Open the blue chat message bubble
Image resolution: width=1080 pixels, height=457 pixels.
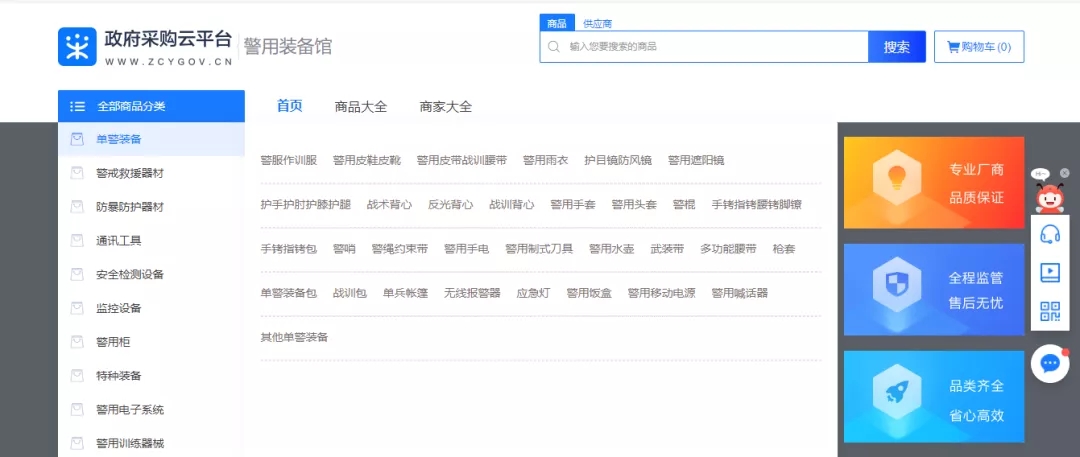(x=1050, y=363)
